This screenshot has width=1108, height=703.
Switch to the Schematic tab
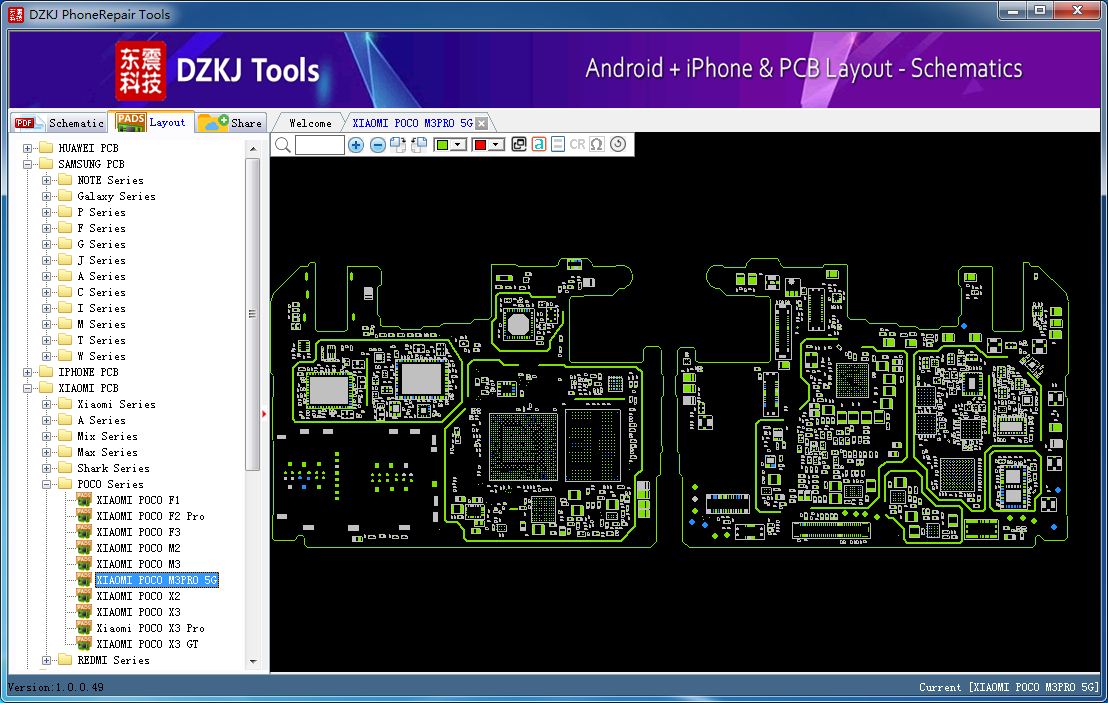[59, 123]
